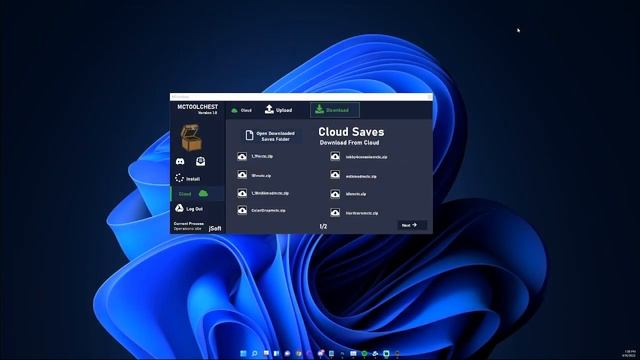Image resolution: width=640 pixels, height=360 pixels.
Task: Click the Hardcore zip file name
Action: [362, 213]
